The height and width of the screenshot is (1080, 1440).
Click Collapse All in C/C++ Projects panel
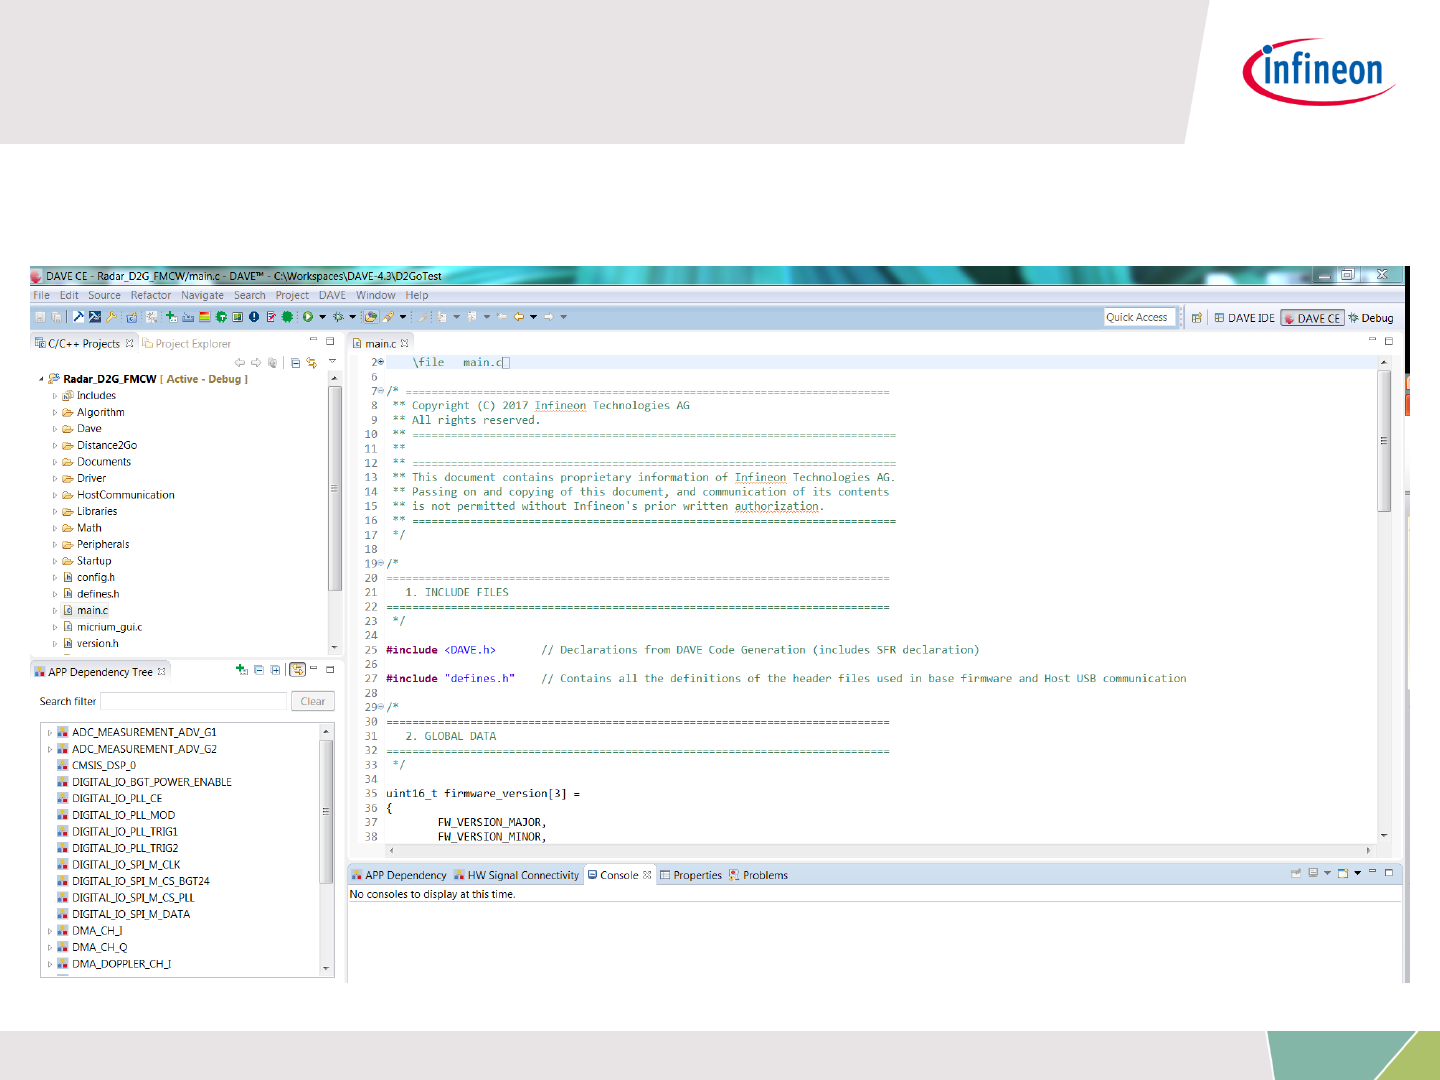point(295,363)
